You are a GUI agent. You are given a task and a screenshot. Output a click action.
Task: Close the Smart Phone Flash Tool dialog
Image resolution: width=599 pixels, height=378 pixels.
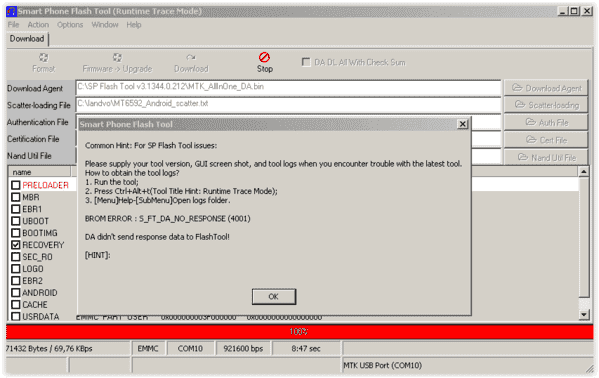click(462, 124)
